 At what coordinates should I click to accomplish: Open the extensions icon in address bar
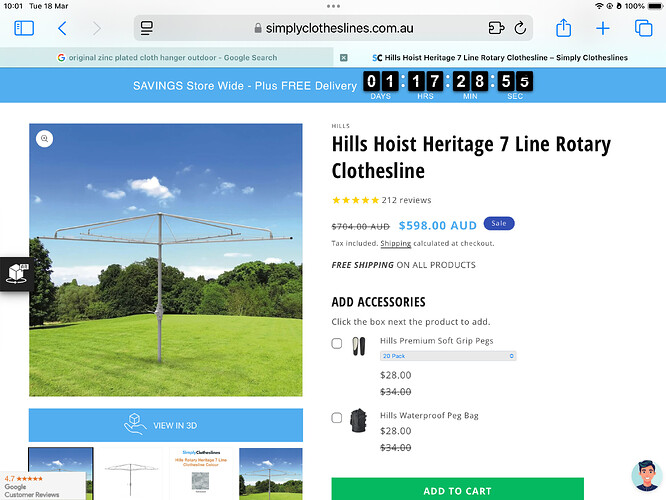(x=496, y=28)
